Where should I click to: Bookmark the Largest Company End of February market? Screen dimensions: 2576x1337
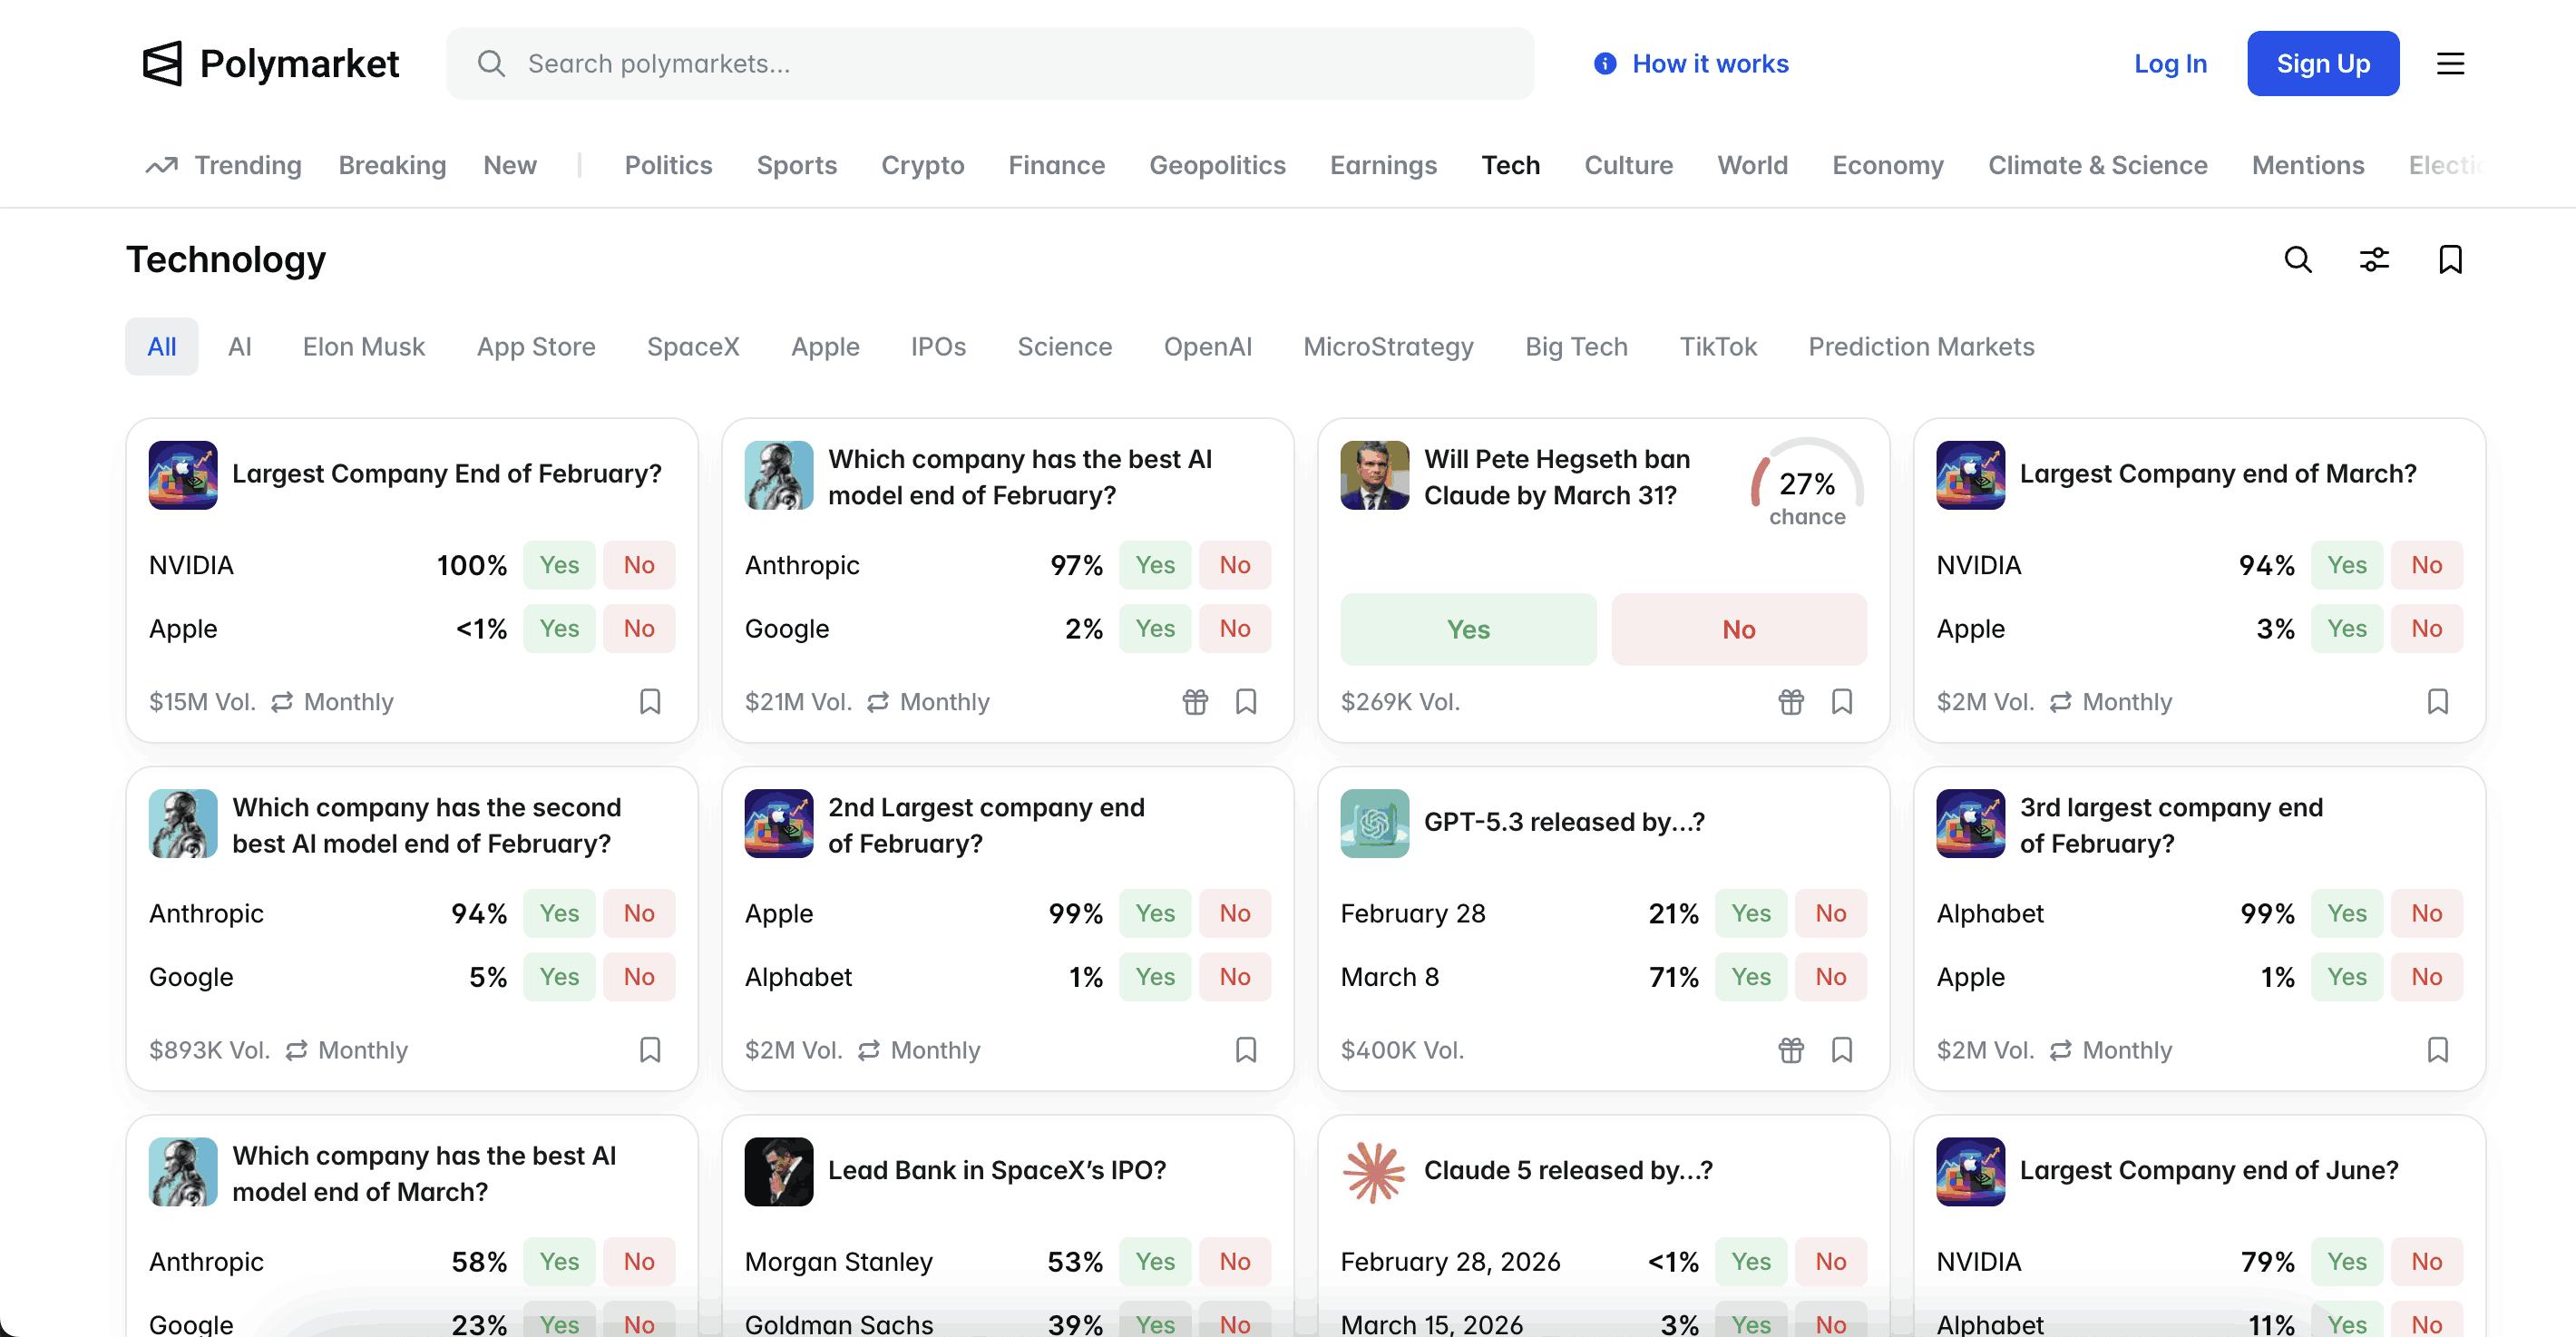tap(650, 701)
